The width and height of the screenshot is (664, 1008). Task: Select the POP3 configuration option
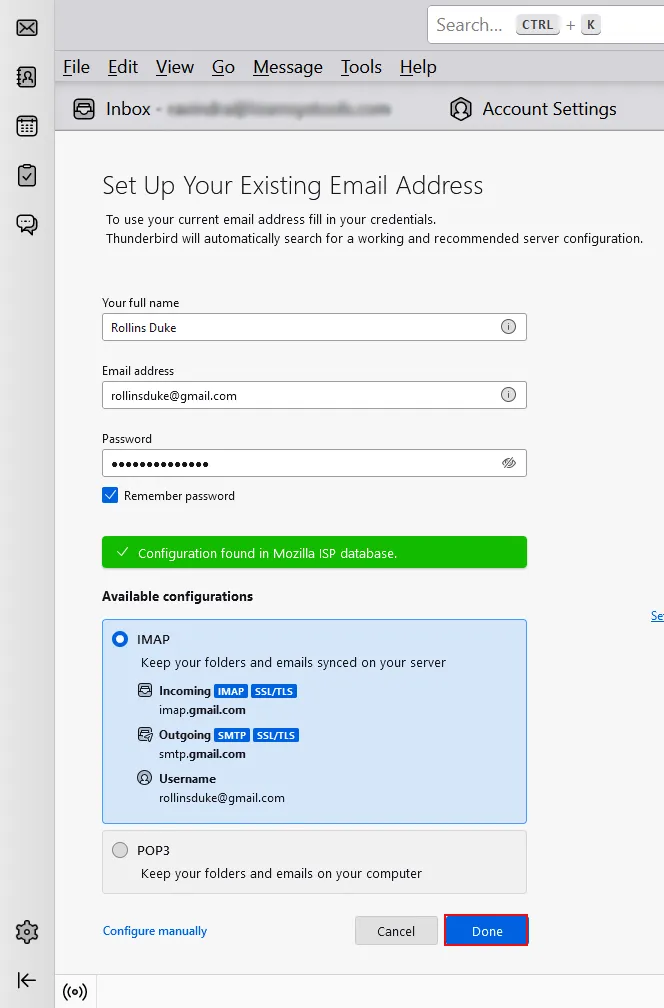pos(120,851)
